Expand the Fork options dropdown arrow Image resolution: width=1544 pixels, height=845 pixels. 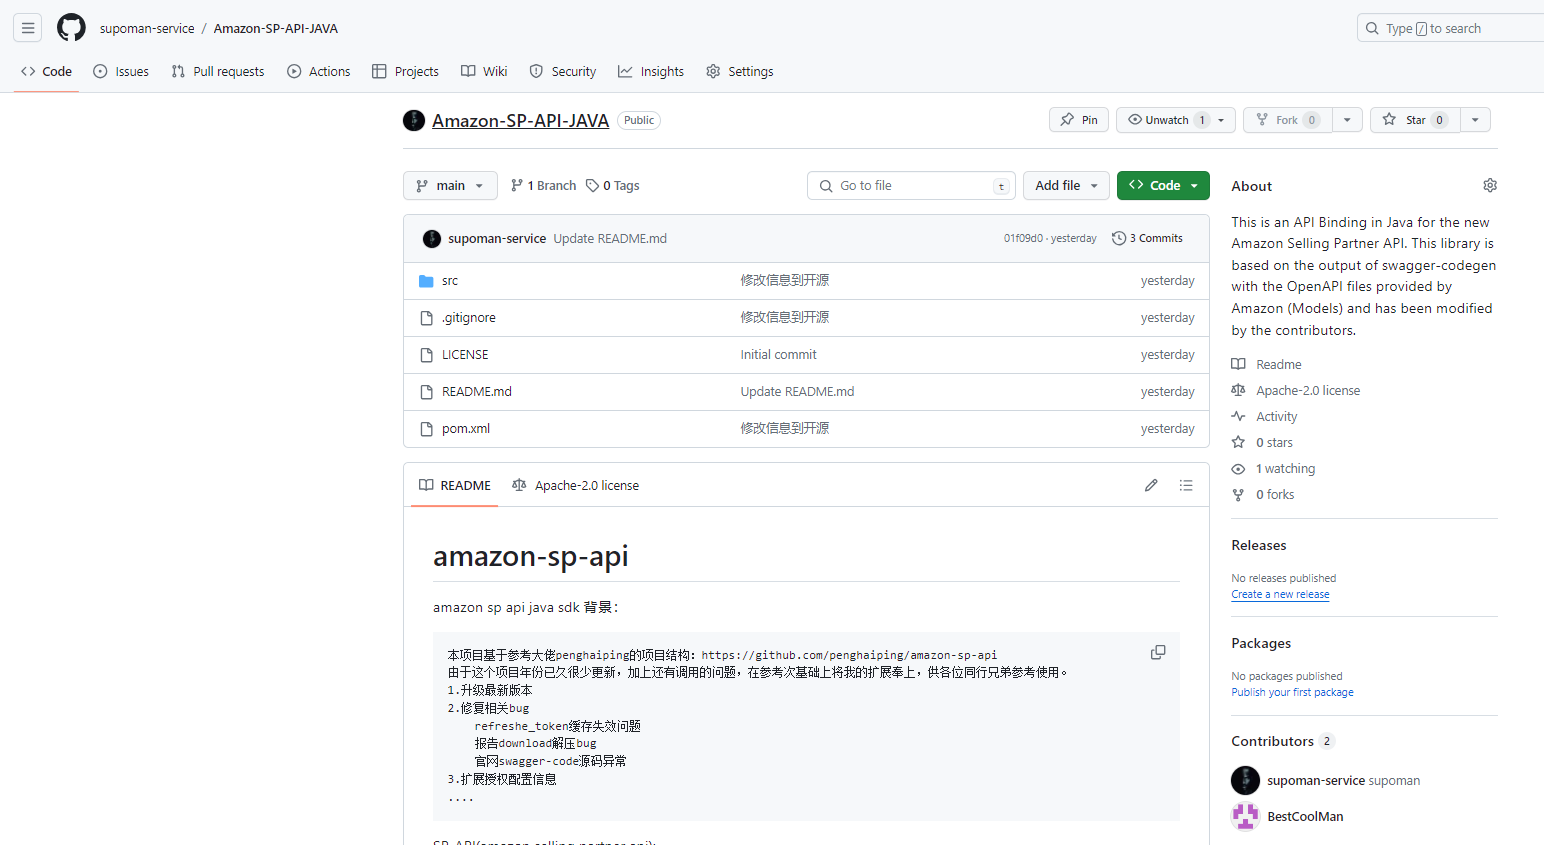(1347, 120)
